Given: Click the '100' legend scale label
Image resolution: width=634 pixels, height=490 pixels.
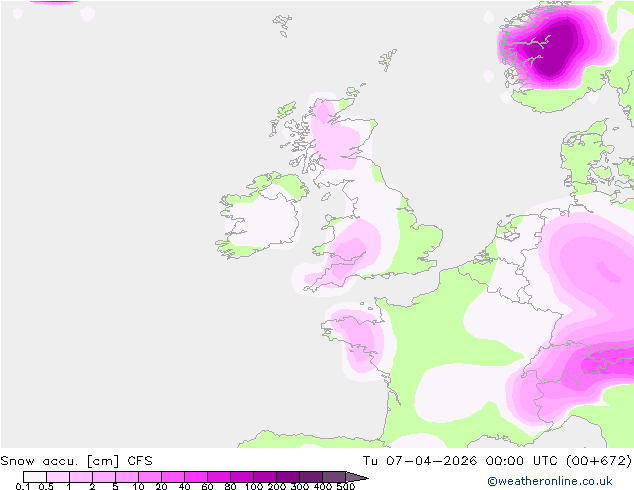Looking at the screenshot, I should pos(254,486).
